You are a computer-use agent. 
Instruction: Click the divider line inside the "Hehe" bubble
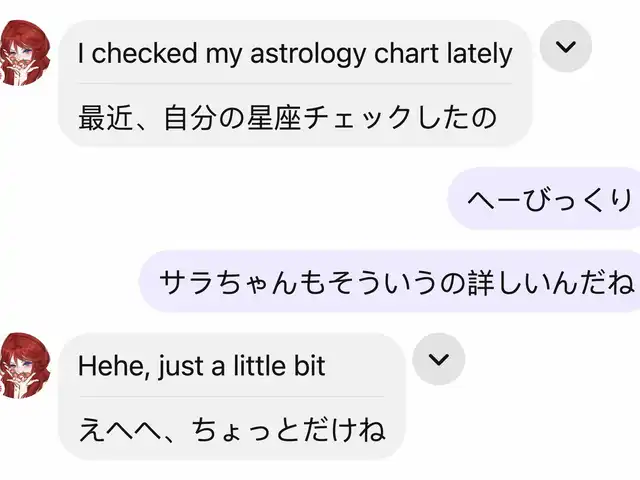(231, 396)
